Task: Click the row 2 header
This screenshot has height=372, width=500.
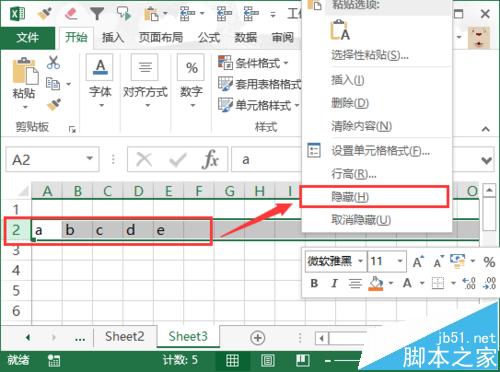Action: (x=16, y=230)
